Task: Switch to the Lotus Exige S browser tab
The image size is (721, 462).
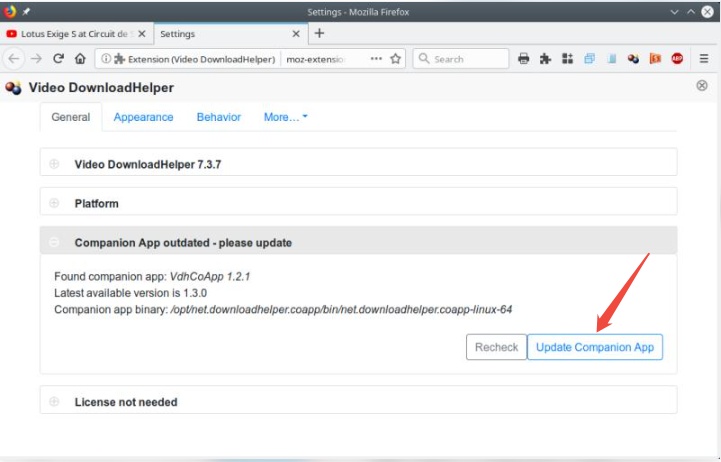Action: click(x=76, y=34)
